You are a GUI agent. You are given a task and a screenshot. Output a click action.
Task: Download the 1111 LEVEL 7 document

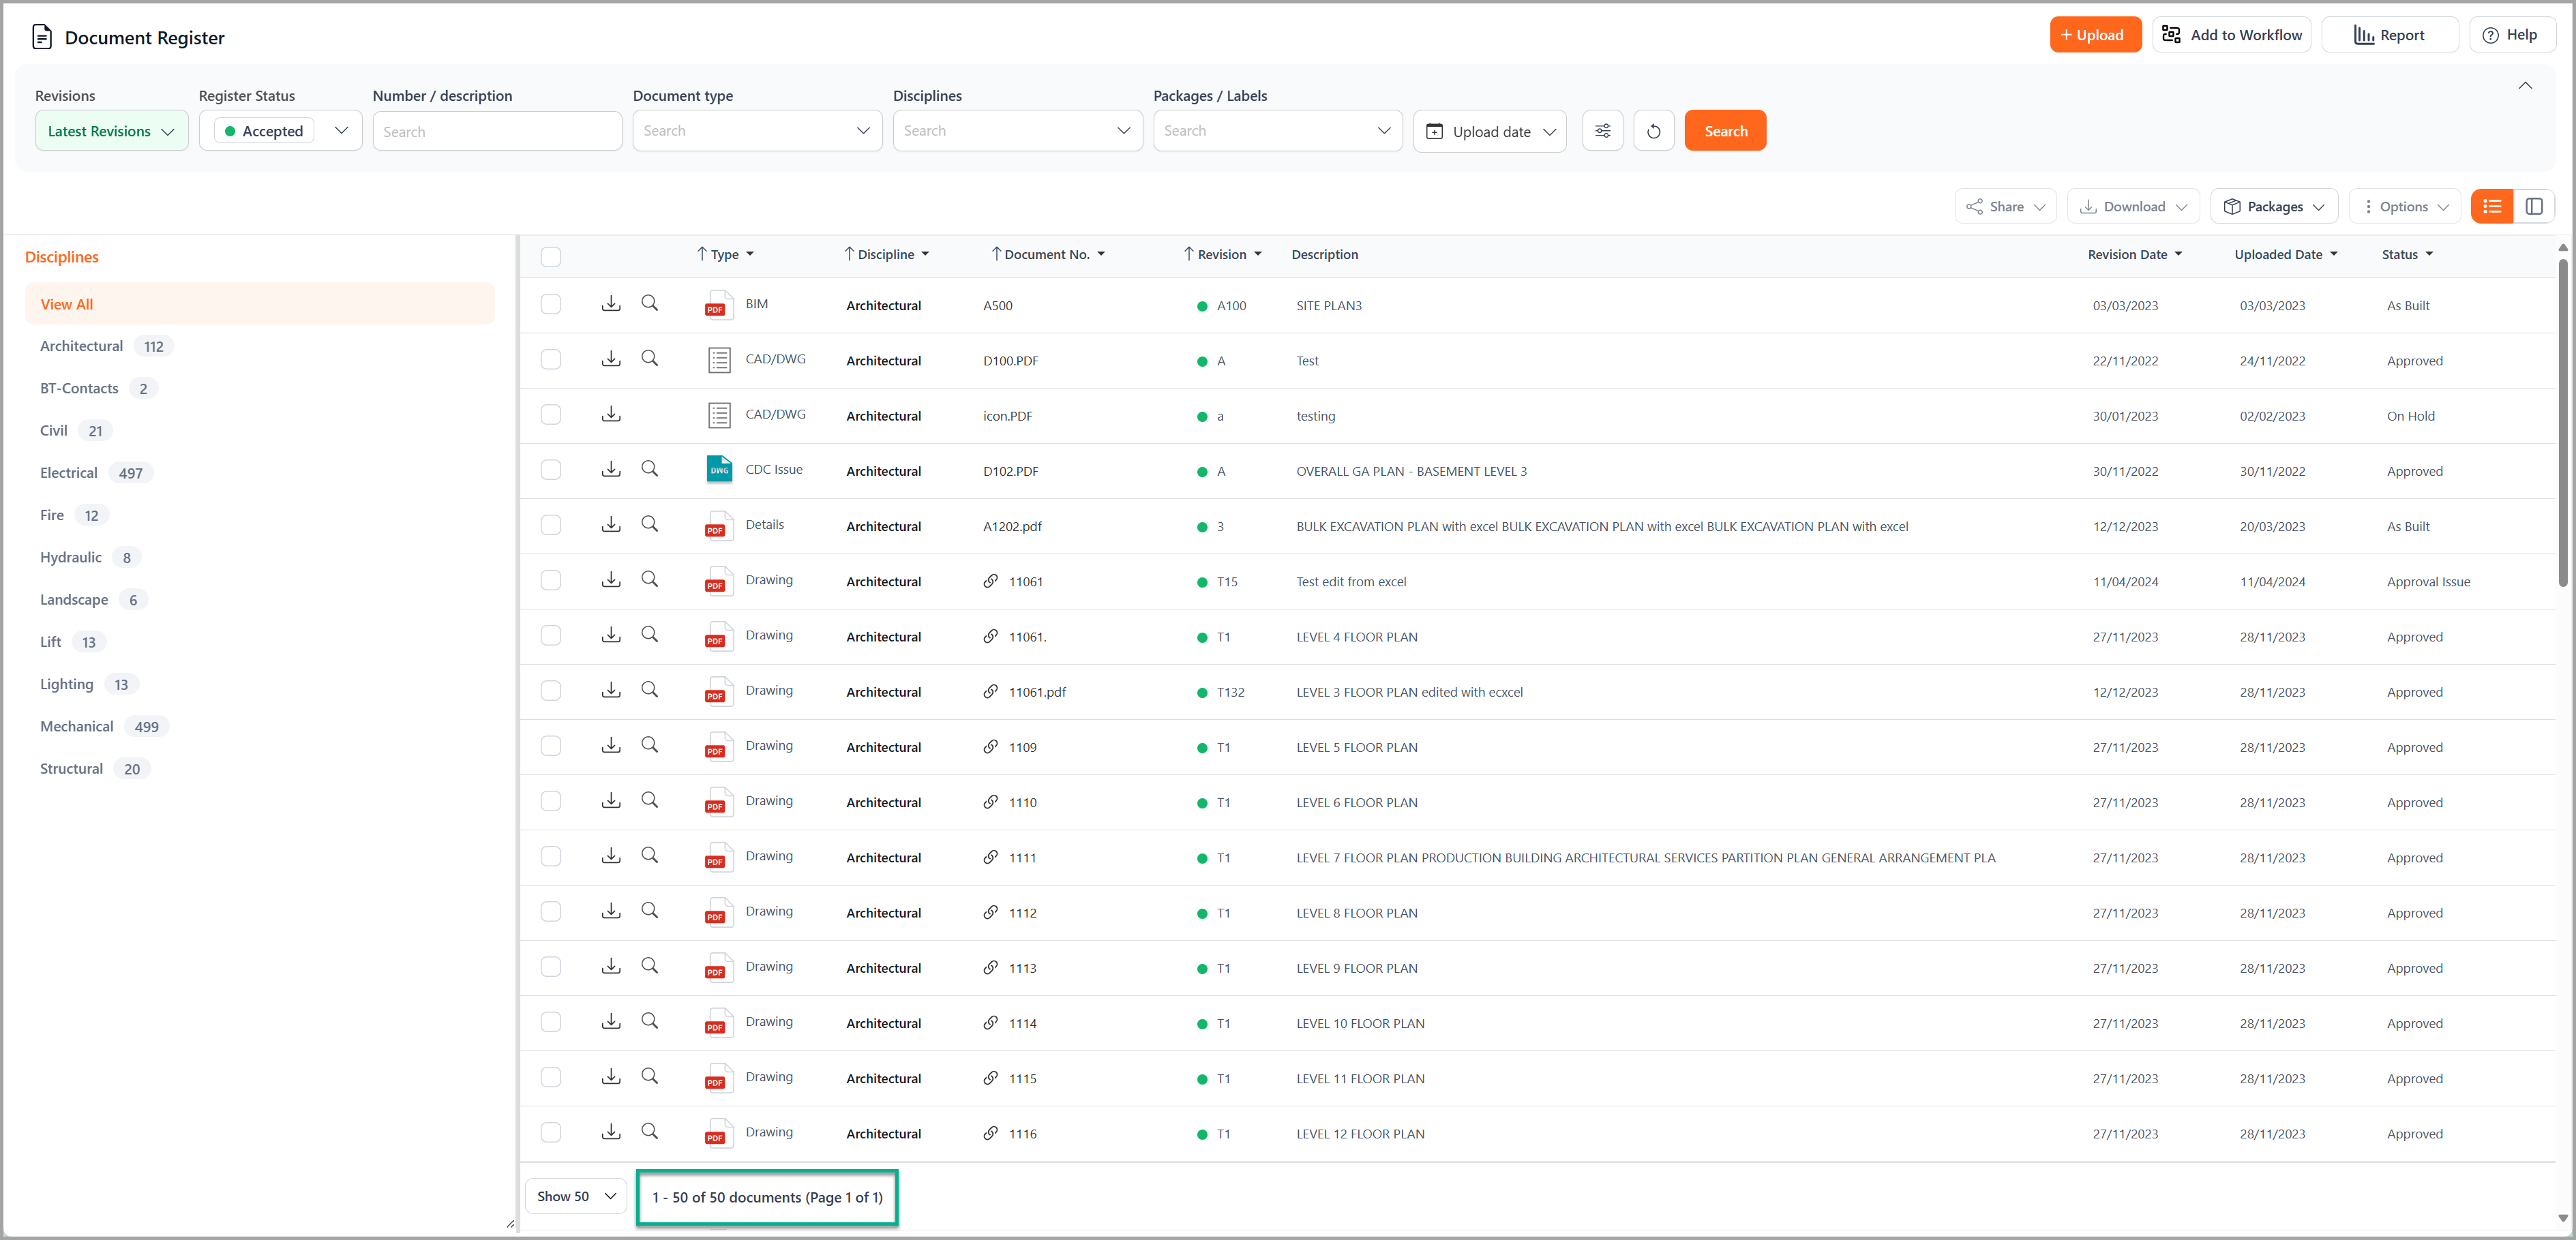pos(611,855)
